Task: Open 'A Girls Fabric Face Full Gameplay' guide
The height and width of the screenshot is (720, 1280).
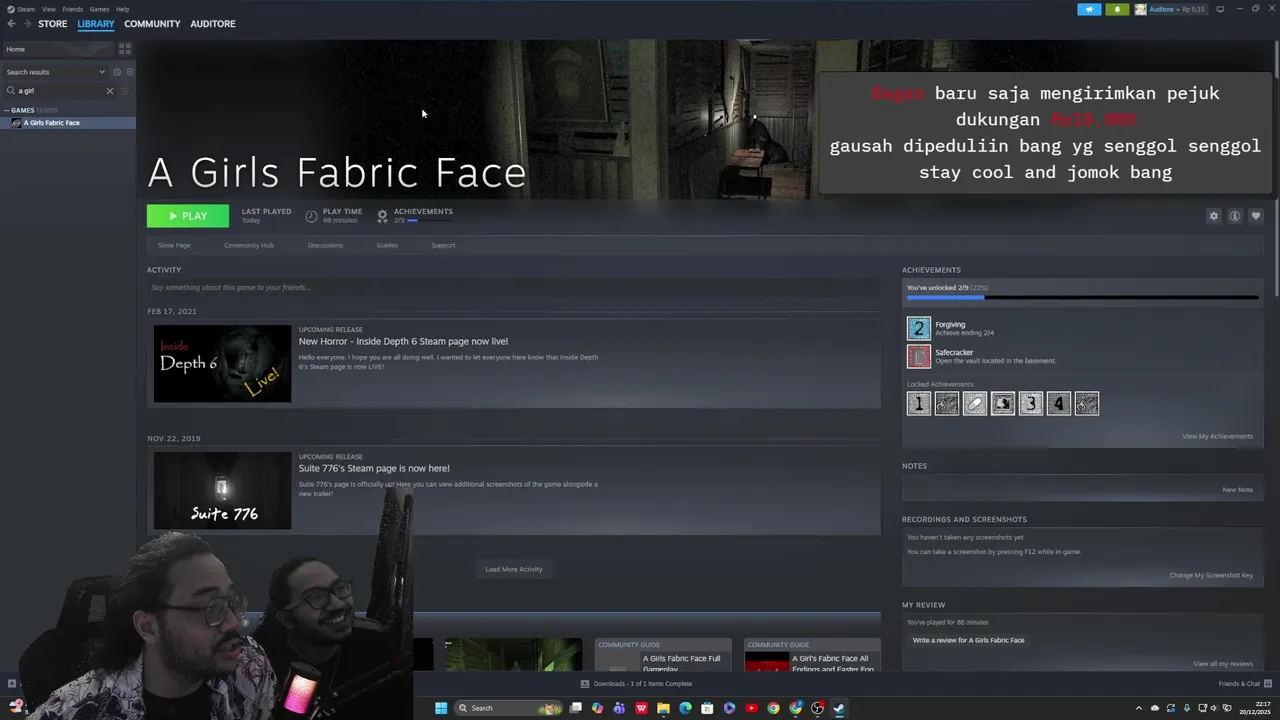Action: 663,655
